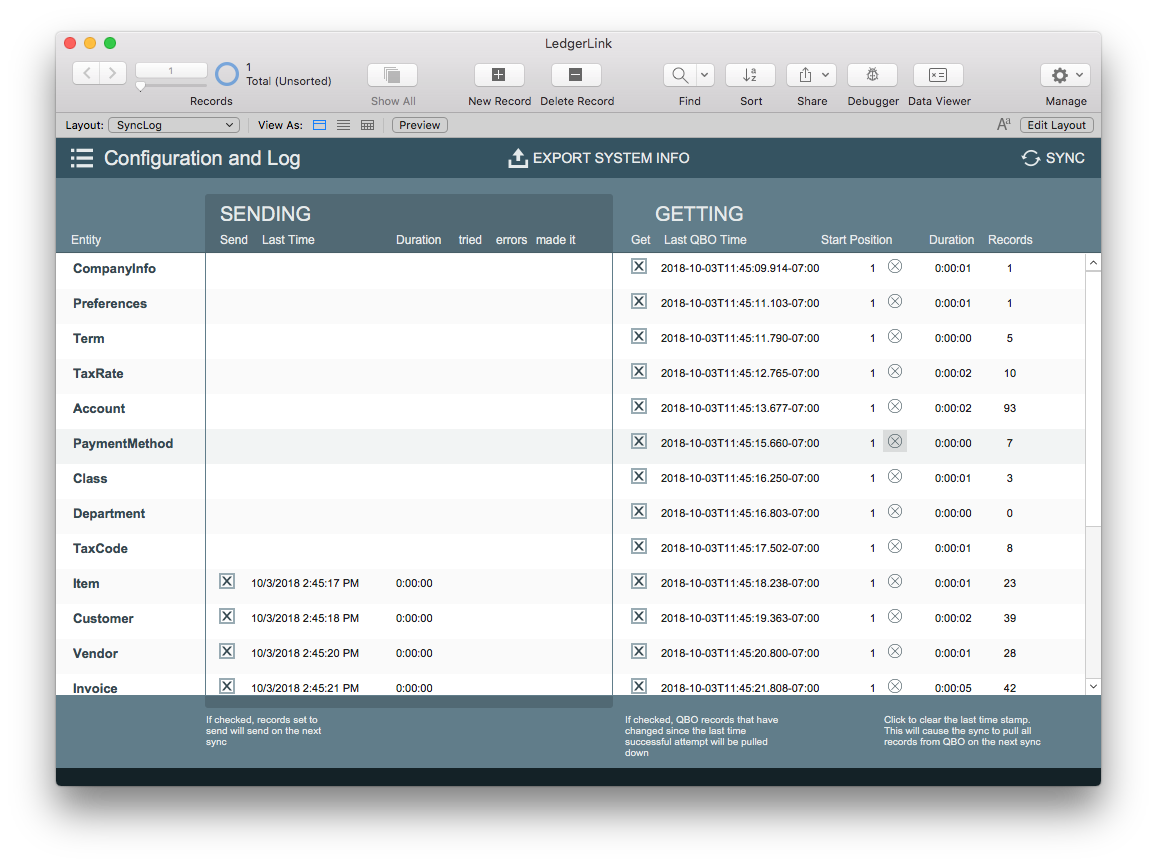
Task: Click the record number field
Action: [x=171, y=71]
